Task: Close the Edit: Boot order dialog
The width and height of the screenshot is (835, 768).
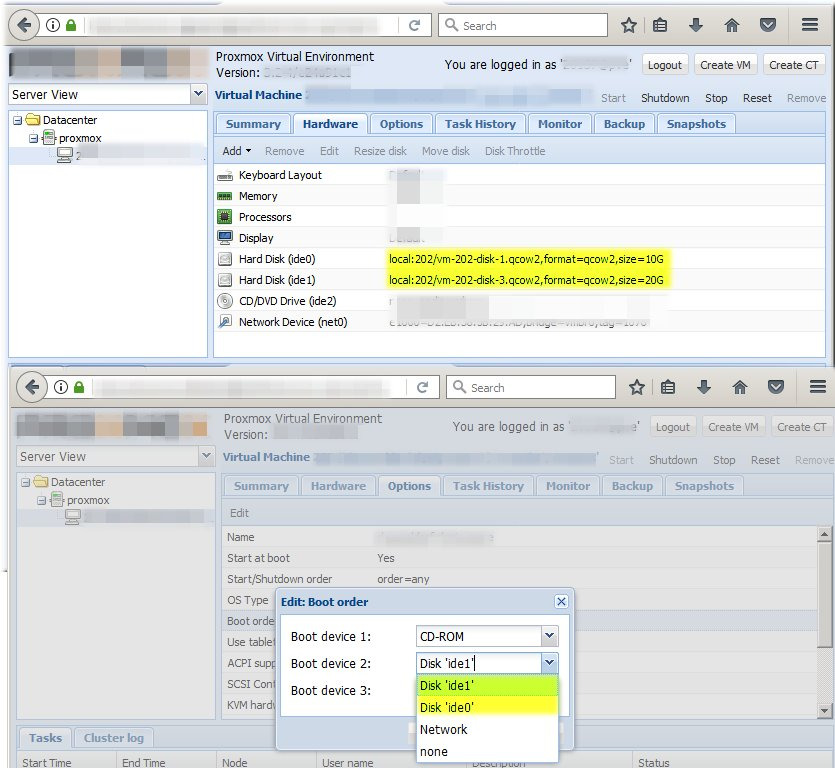Action: [x=561, y=601]
